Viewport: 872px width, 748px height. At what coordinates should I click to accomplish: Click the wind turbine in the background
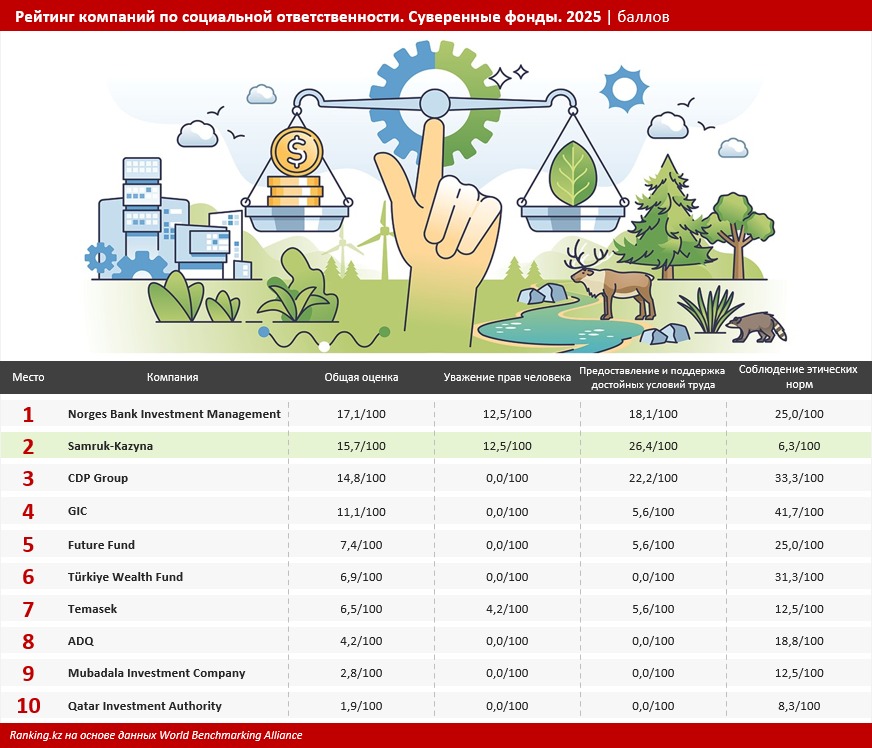tap(382, 238)
